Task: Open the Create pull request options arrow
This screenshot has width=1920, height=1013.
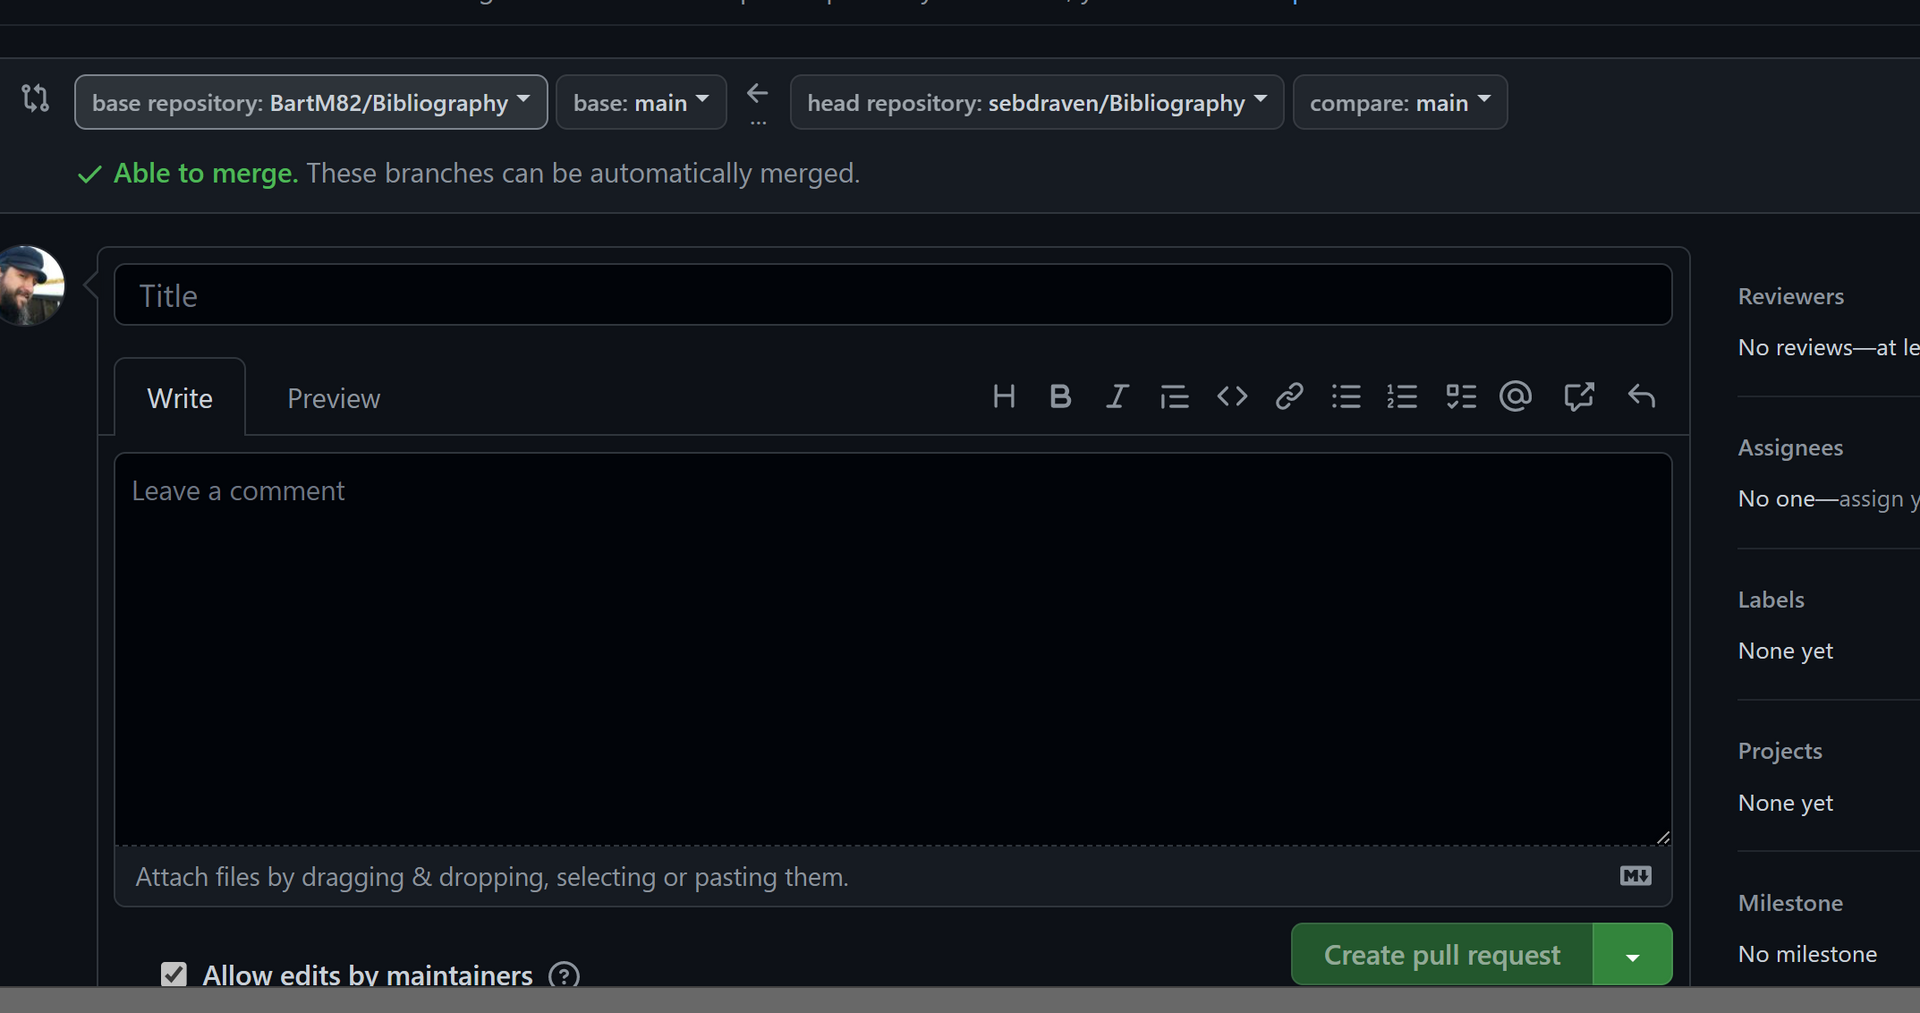Action: click(x=1631, y=954)
